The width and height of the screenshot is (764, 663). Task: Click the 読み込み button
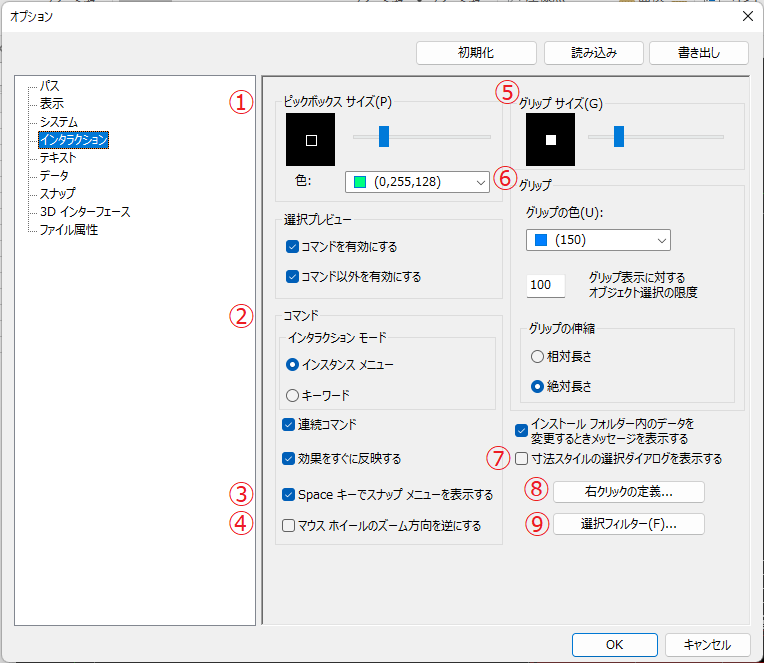click(x=593, y=53)
